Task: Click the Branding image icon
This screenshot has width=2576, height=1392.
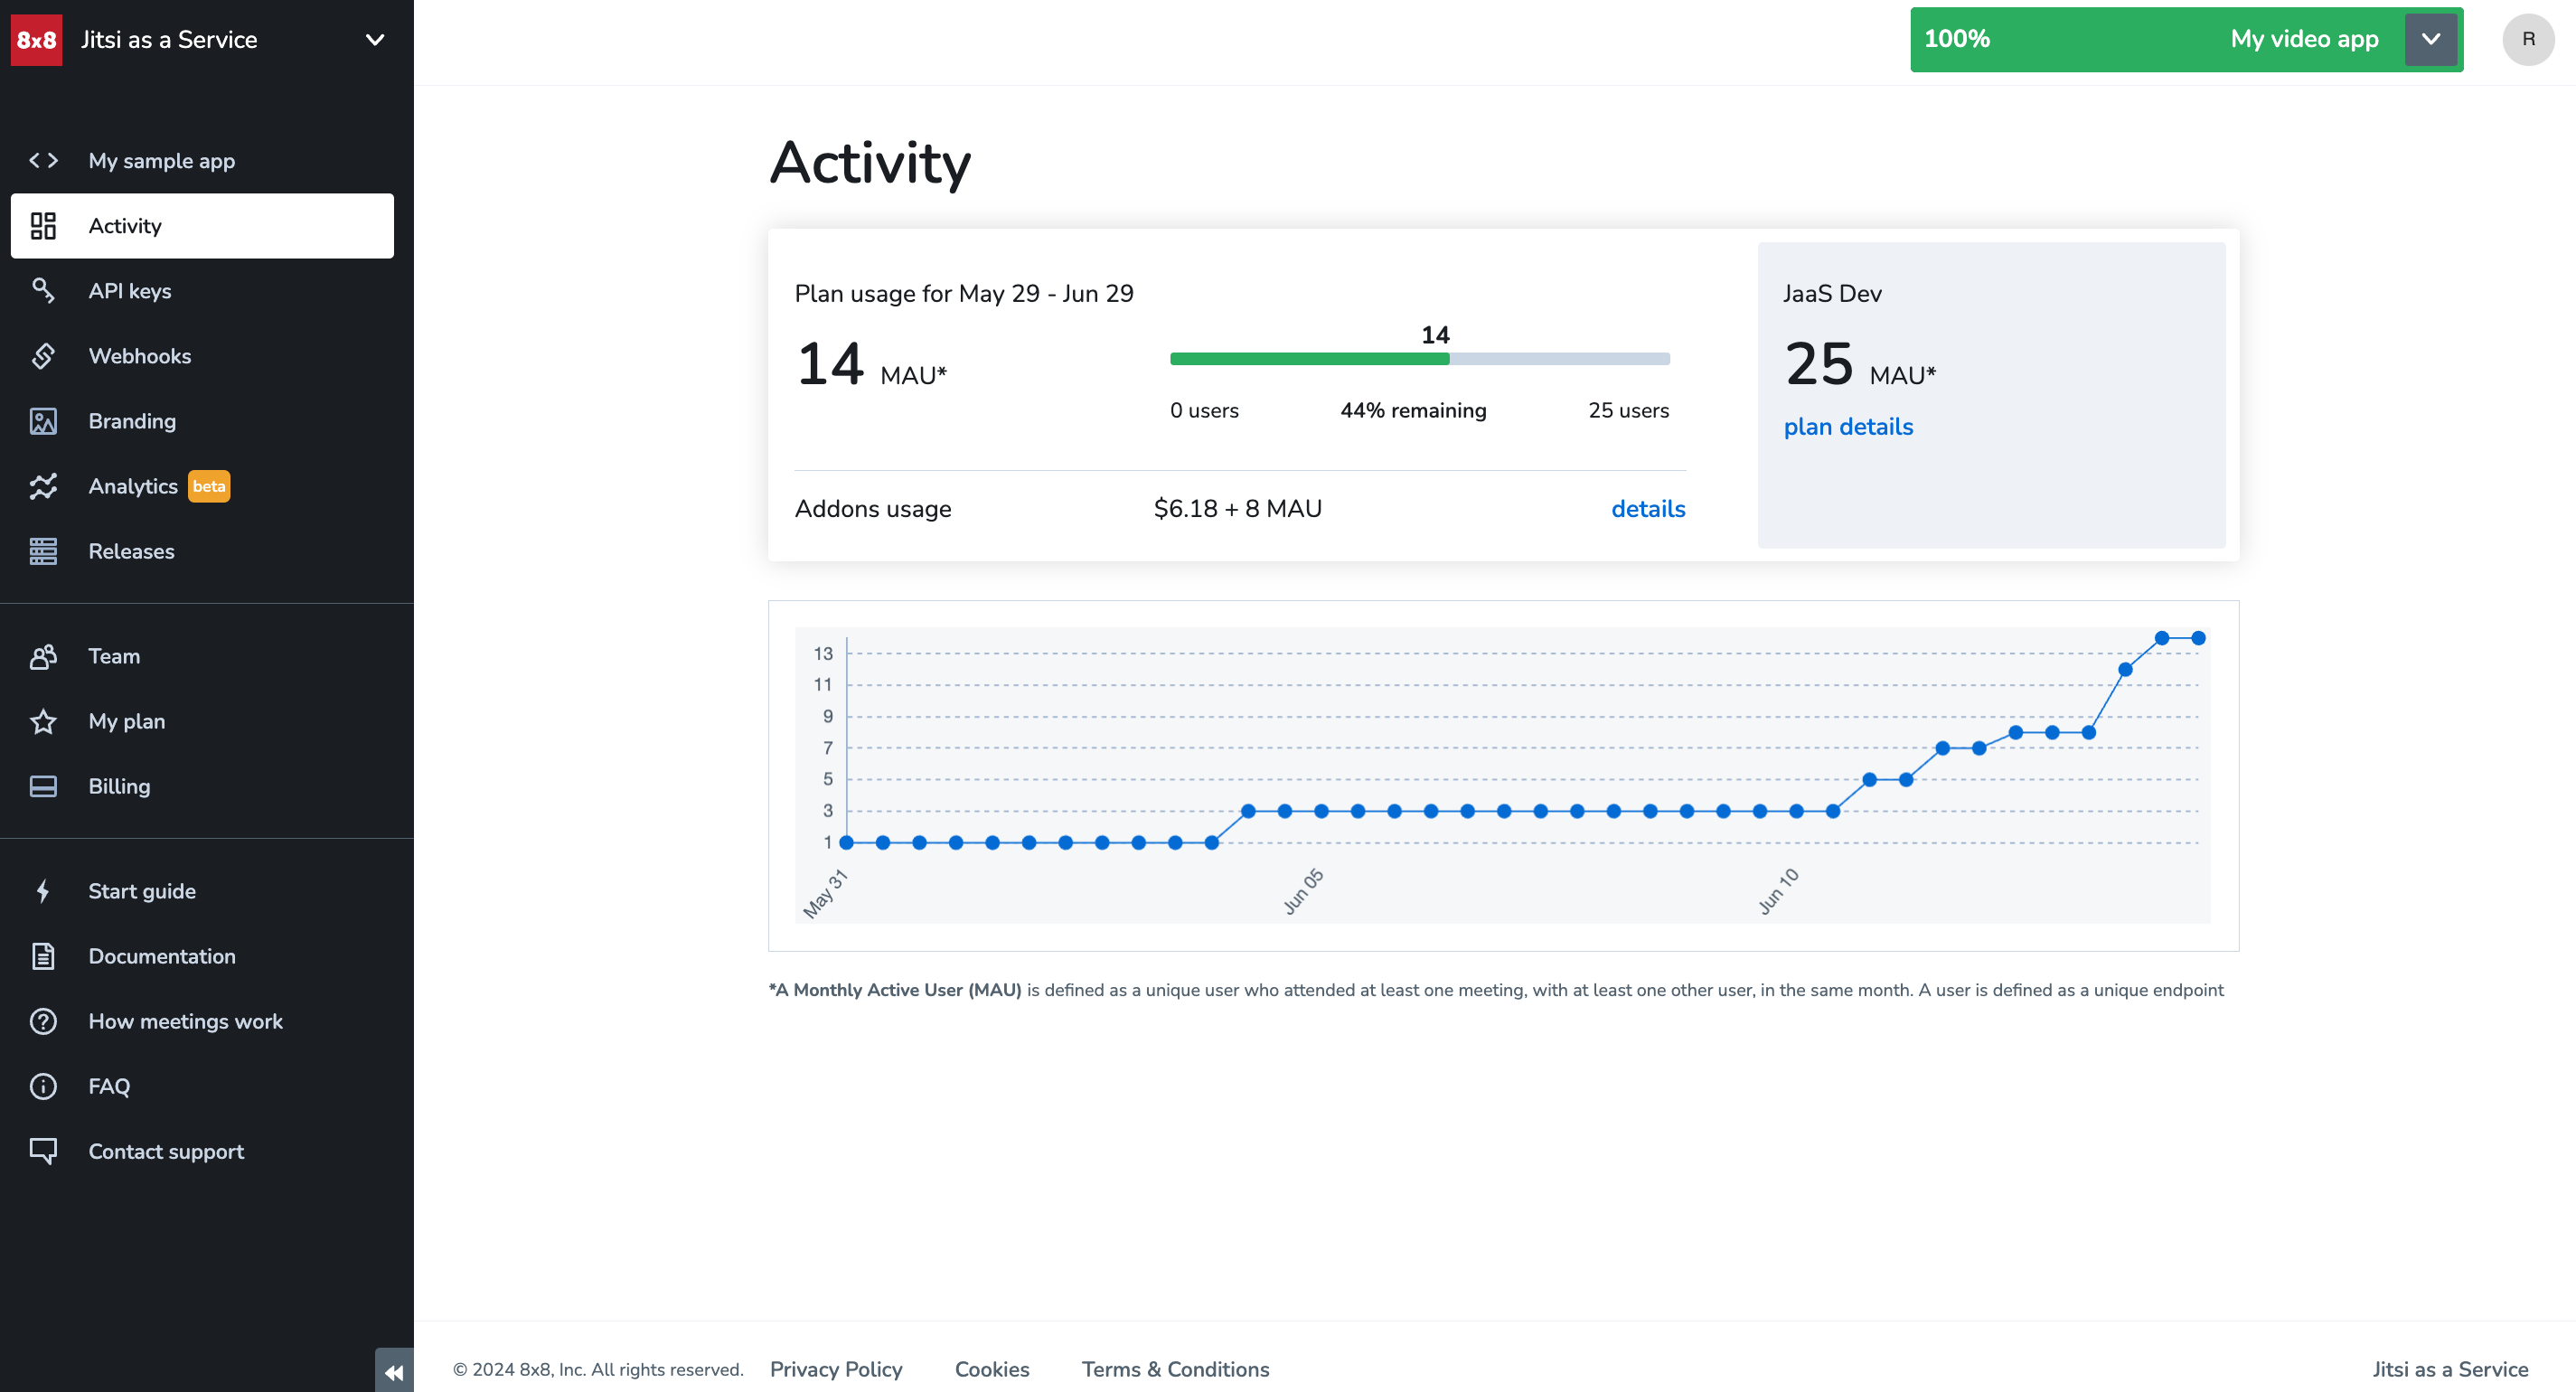Action: [43, 421]
